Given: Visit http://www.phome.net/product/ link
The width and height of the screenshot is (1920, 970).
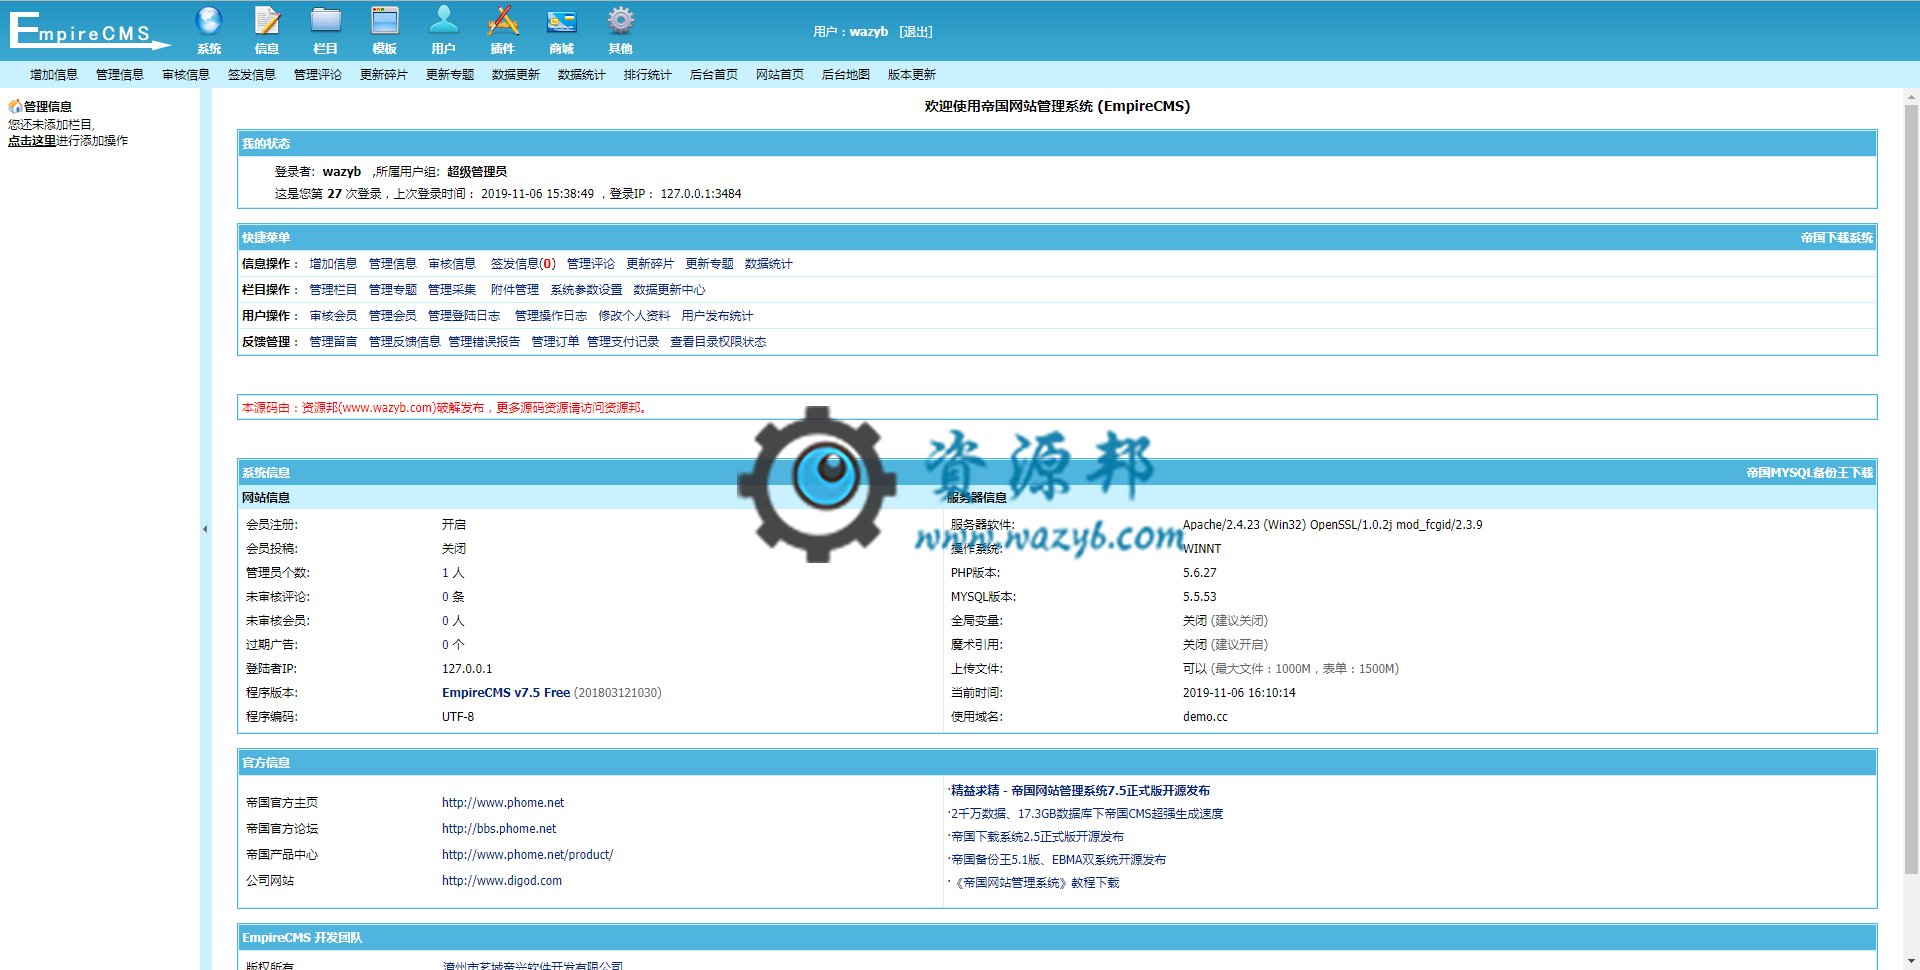Looking at the screenshot, I should click(x=528, y=855).
